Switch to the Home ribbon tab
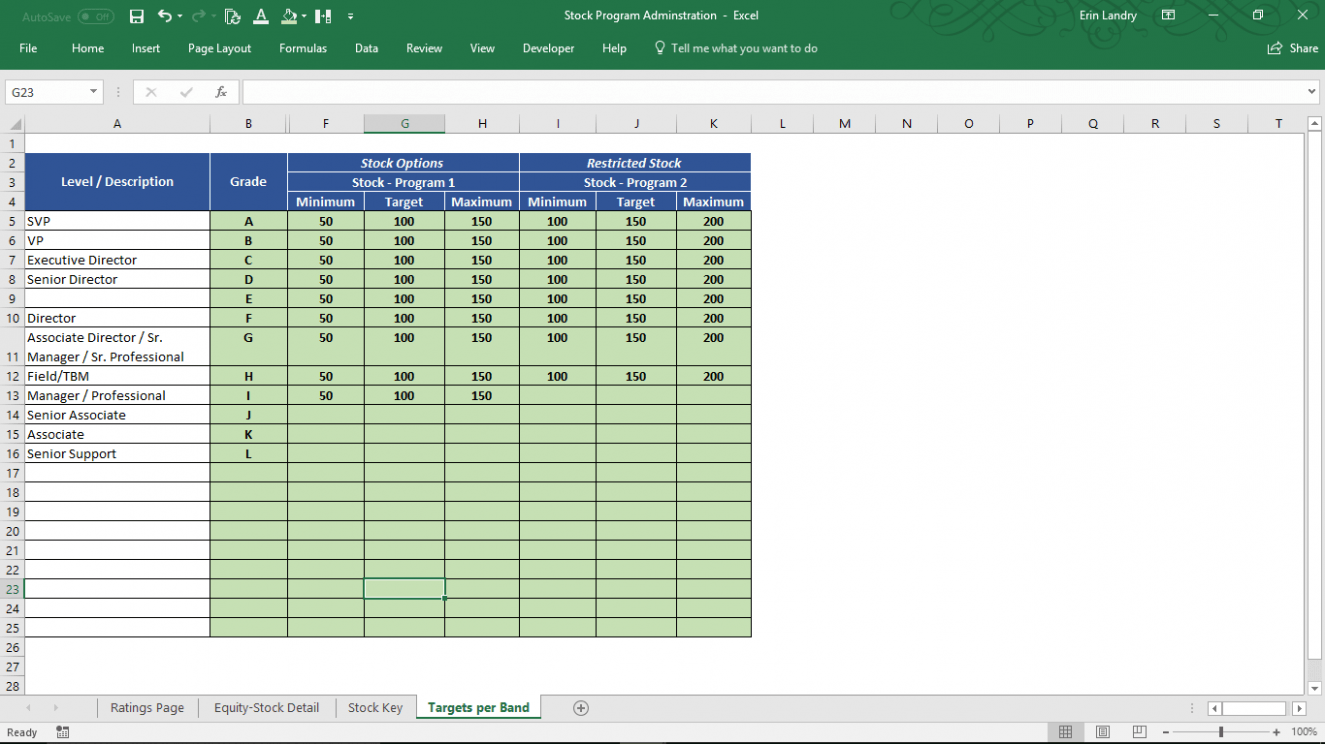The image size is (1325, 744). point(88,48)
